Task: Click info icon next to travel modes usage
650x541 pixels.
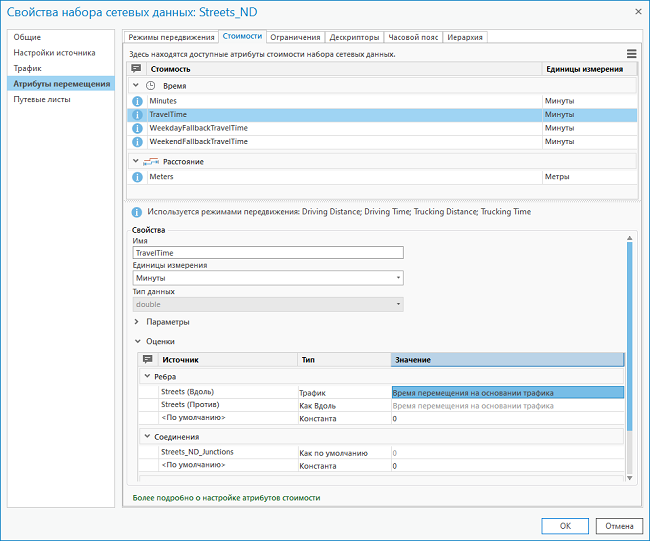Action: point(136,212)
